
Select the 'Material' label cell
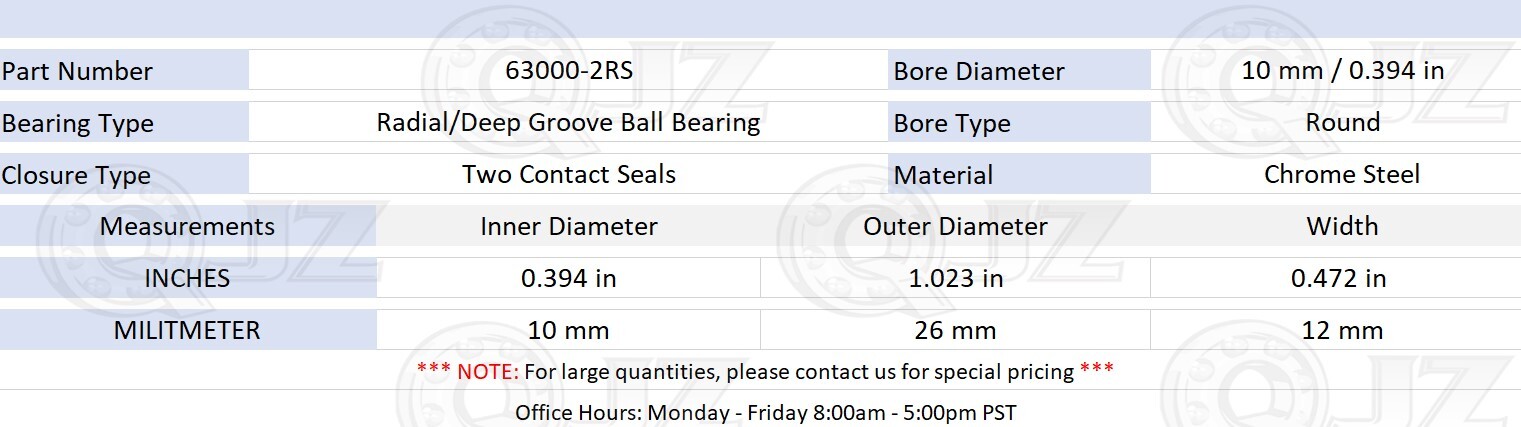coord(1019,175)
